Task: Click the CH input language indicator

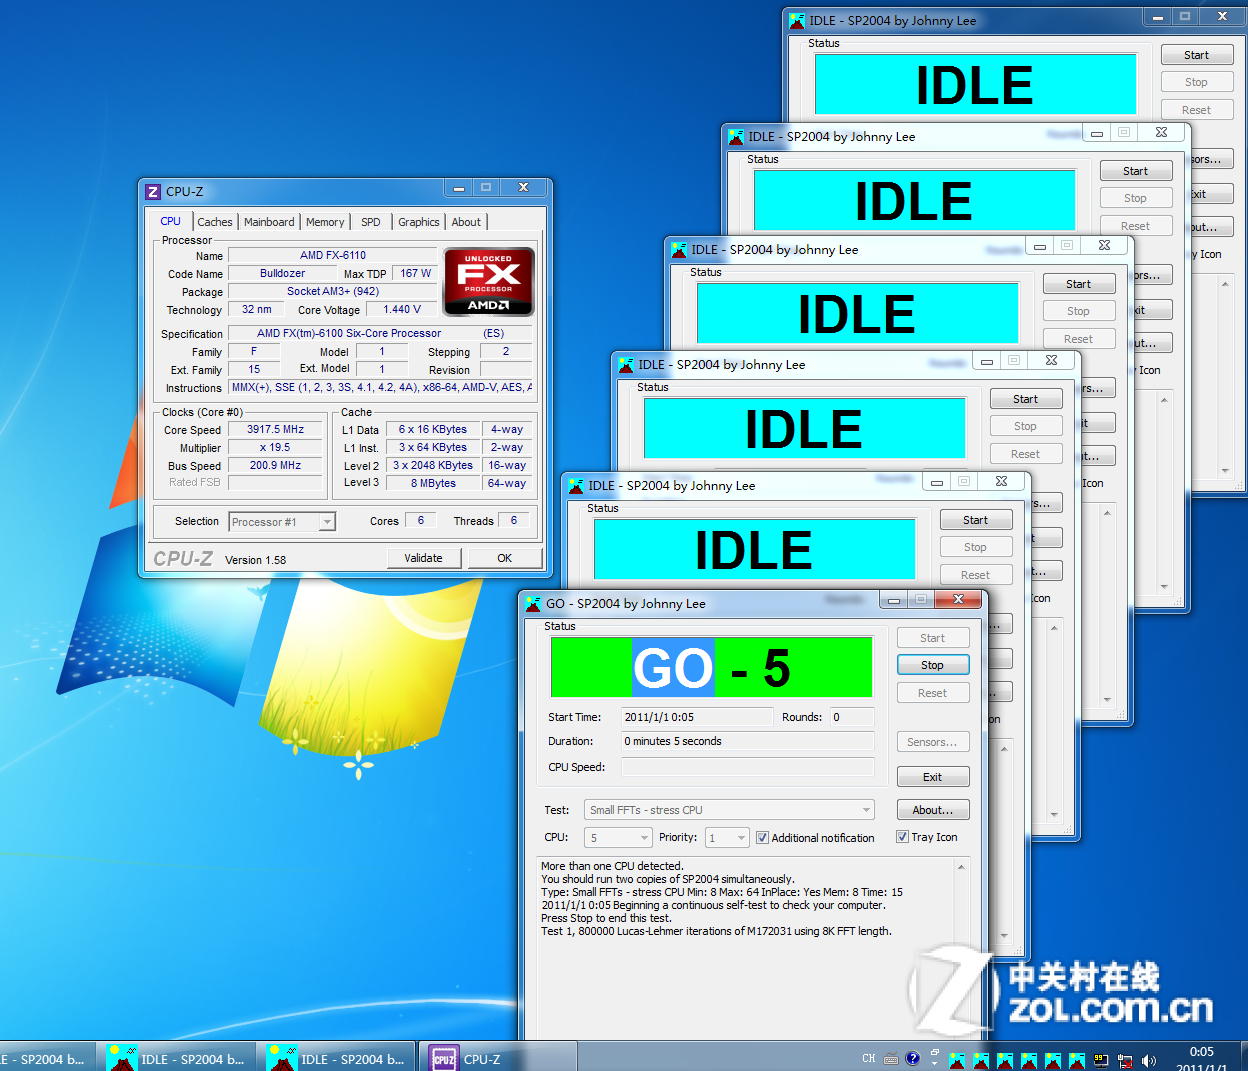Action: pos(868,1058)
